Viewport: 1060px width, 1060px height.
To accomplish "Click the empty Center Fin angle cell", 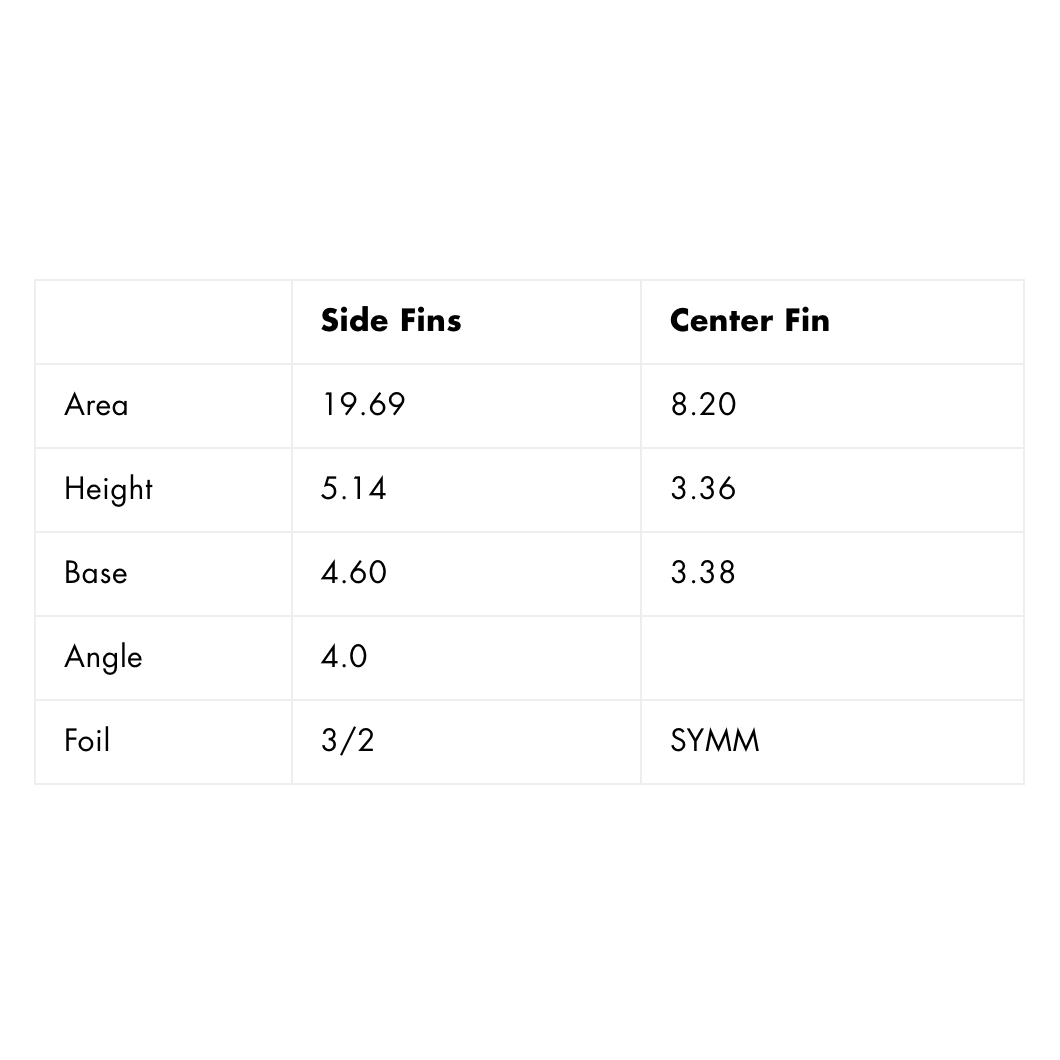I will [x=831, y=657].
